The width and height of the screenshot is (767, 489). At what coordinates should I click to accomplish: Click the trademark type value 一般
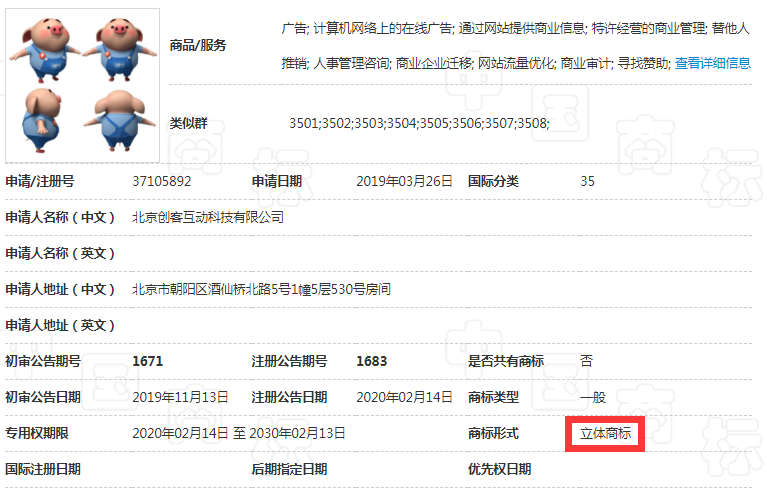[593, 397]
